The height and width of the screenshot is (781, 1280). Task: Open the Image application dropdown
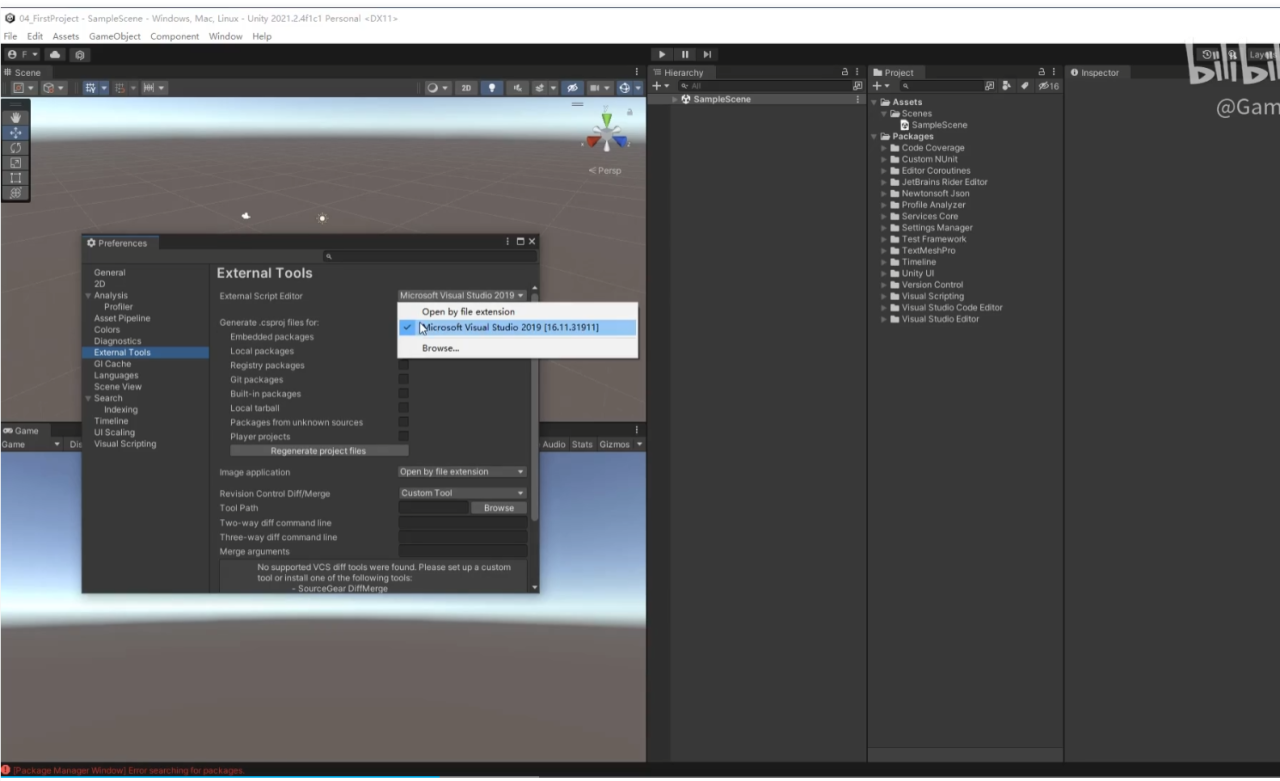pos(462,472)
